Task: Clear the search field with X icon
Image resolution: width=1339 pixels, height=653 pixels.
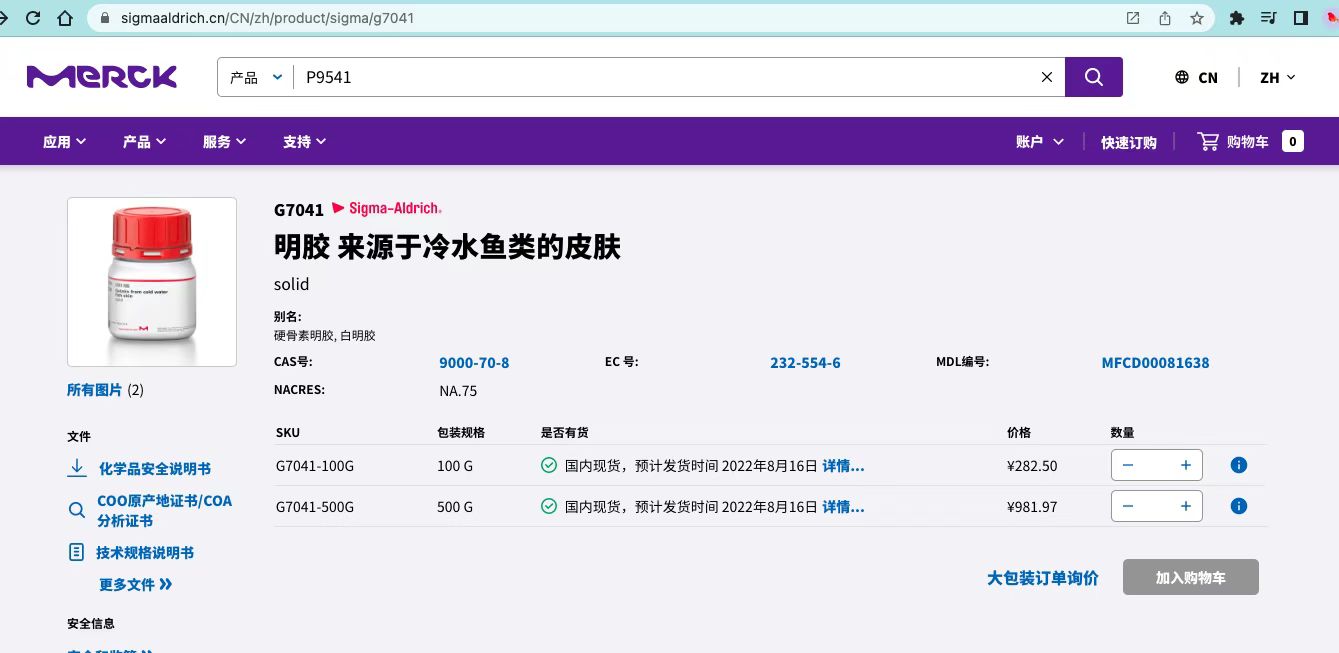Action: point(1047,77)
